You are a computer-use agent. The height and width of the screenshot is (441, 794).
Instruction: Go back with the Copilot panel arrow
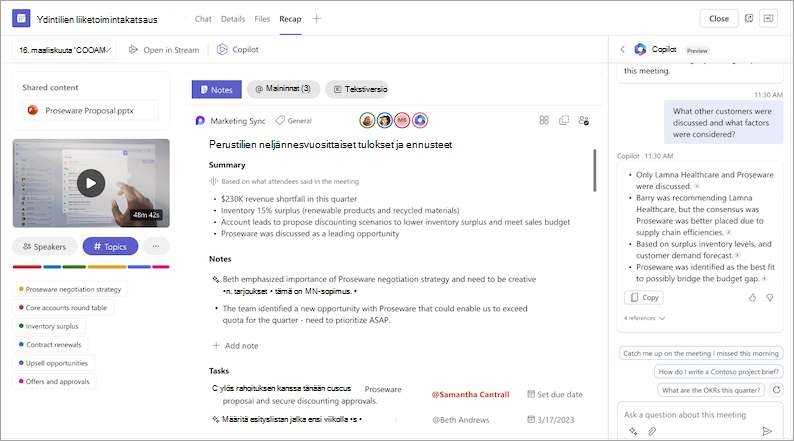point(623,50)
